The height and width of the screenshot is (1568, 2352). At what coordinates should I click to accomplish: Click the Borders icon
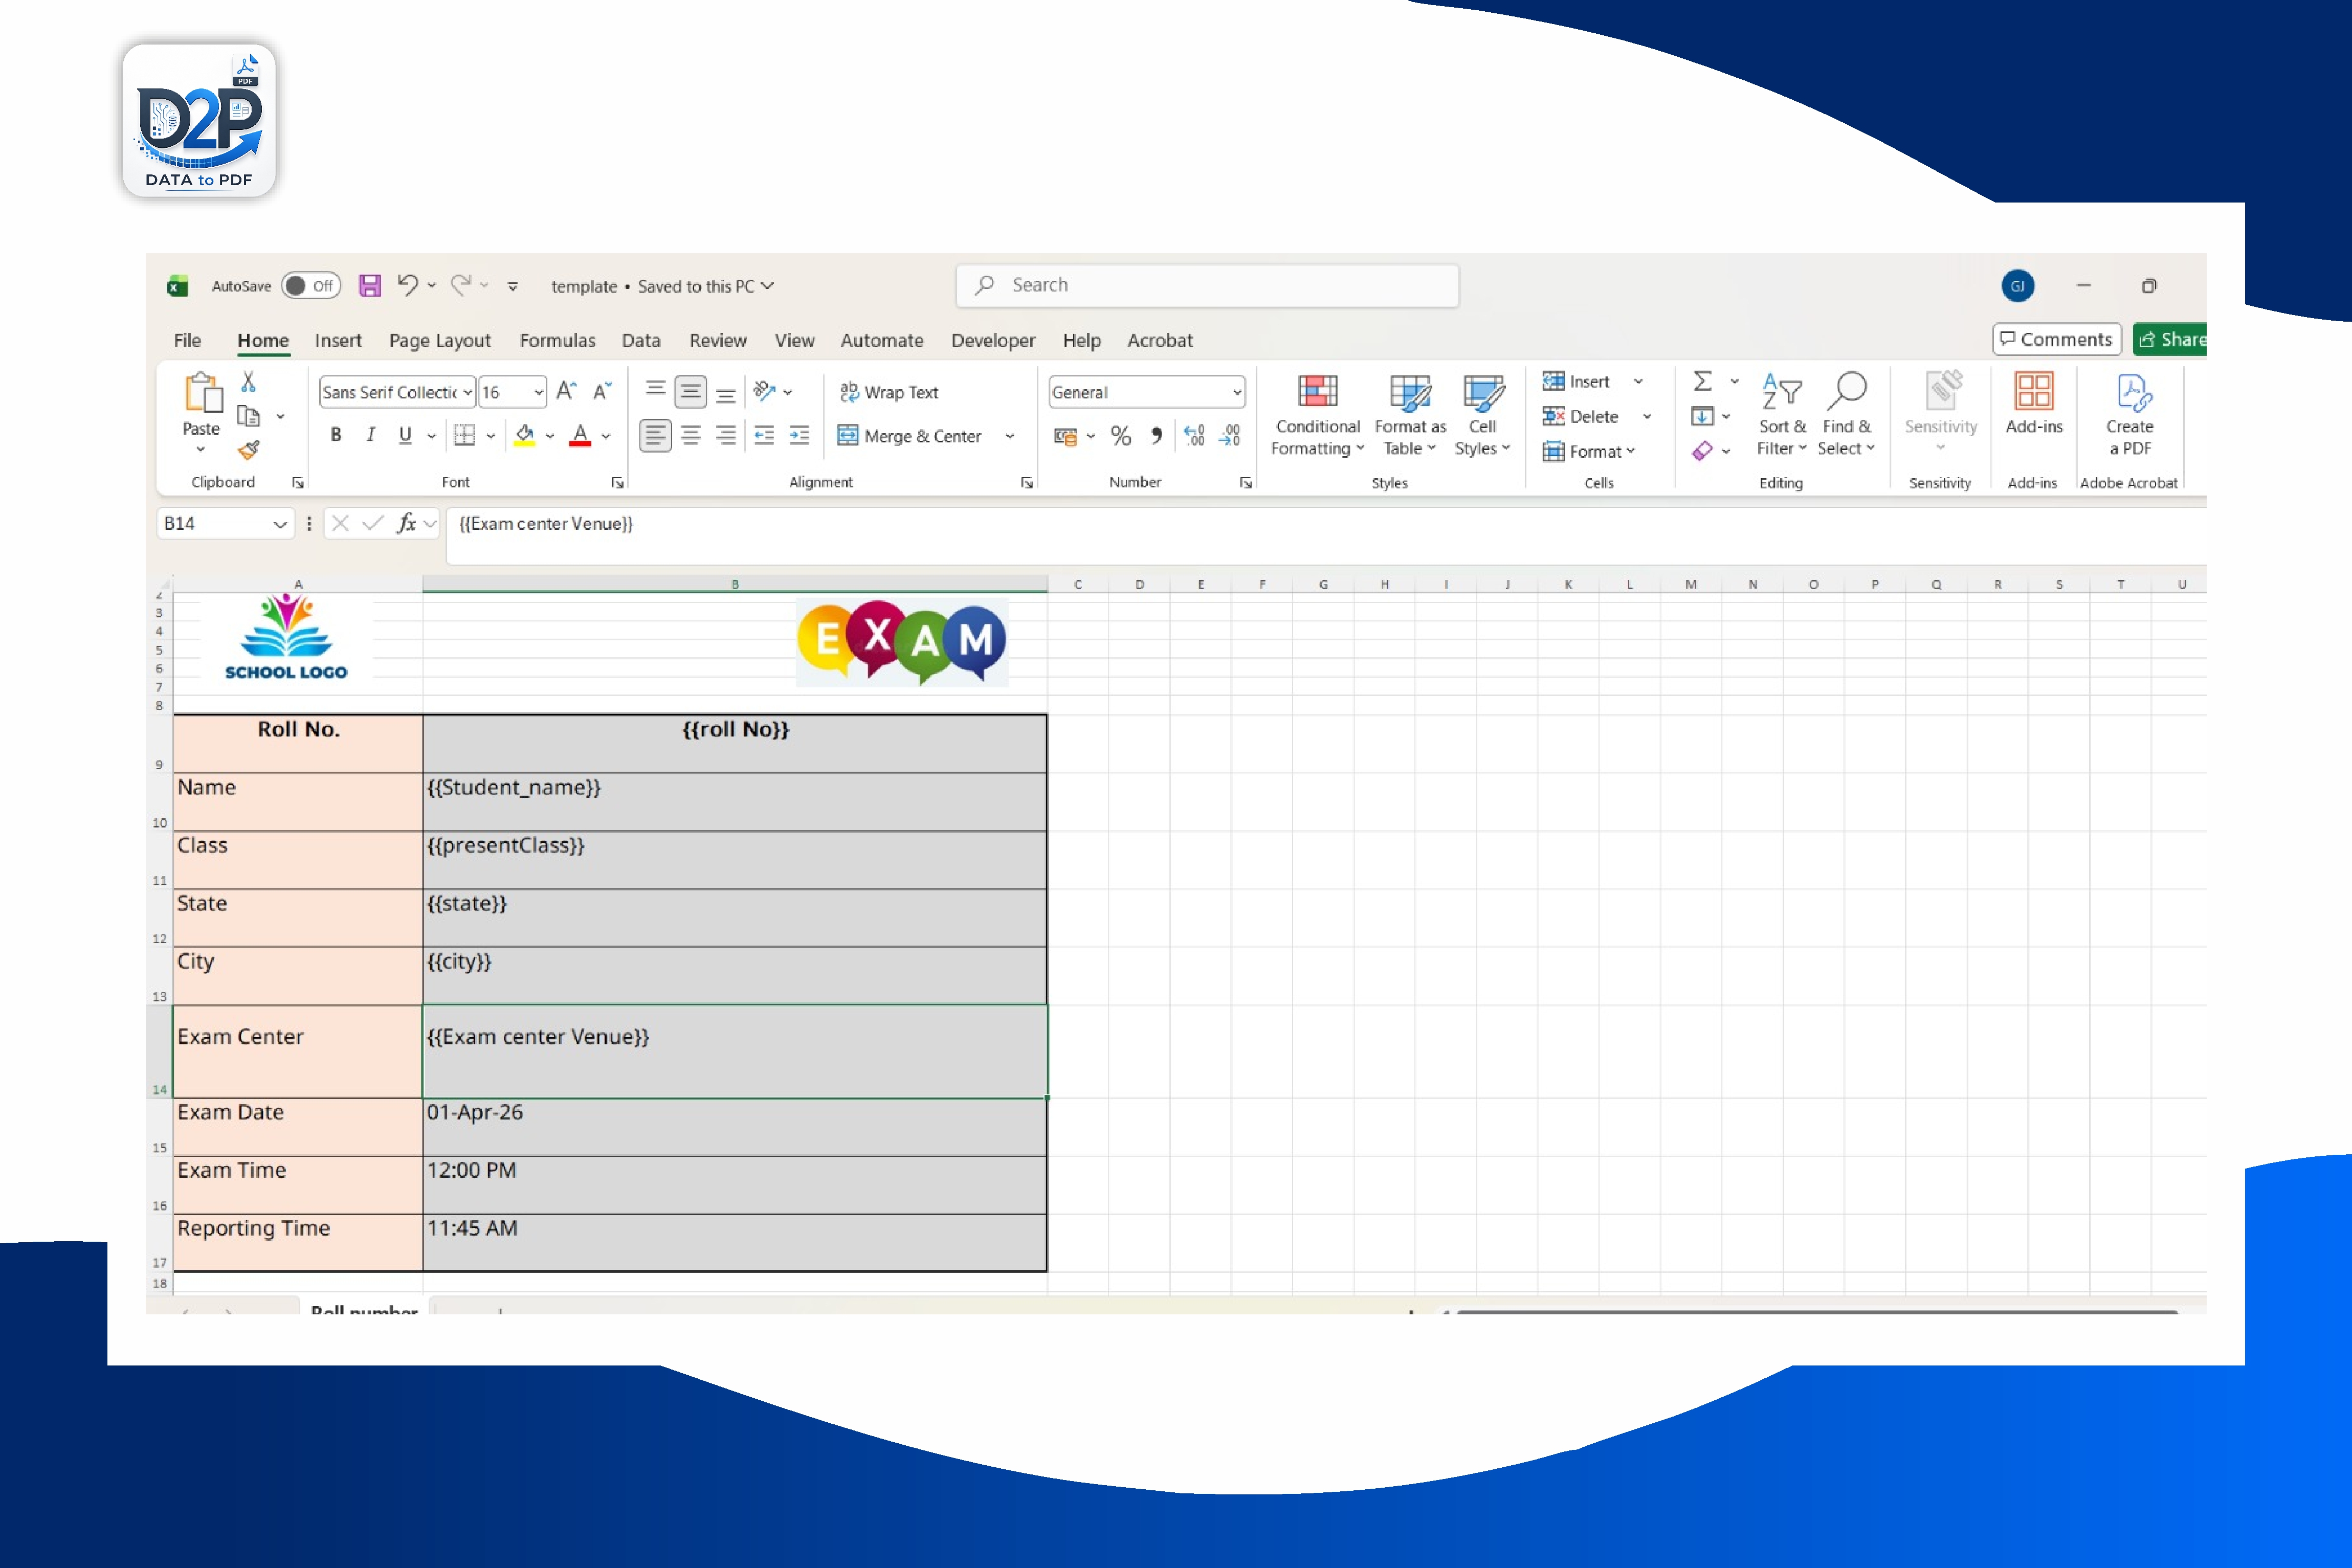[x=464, y=435]
